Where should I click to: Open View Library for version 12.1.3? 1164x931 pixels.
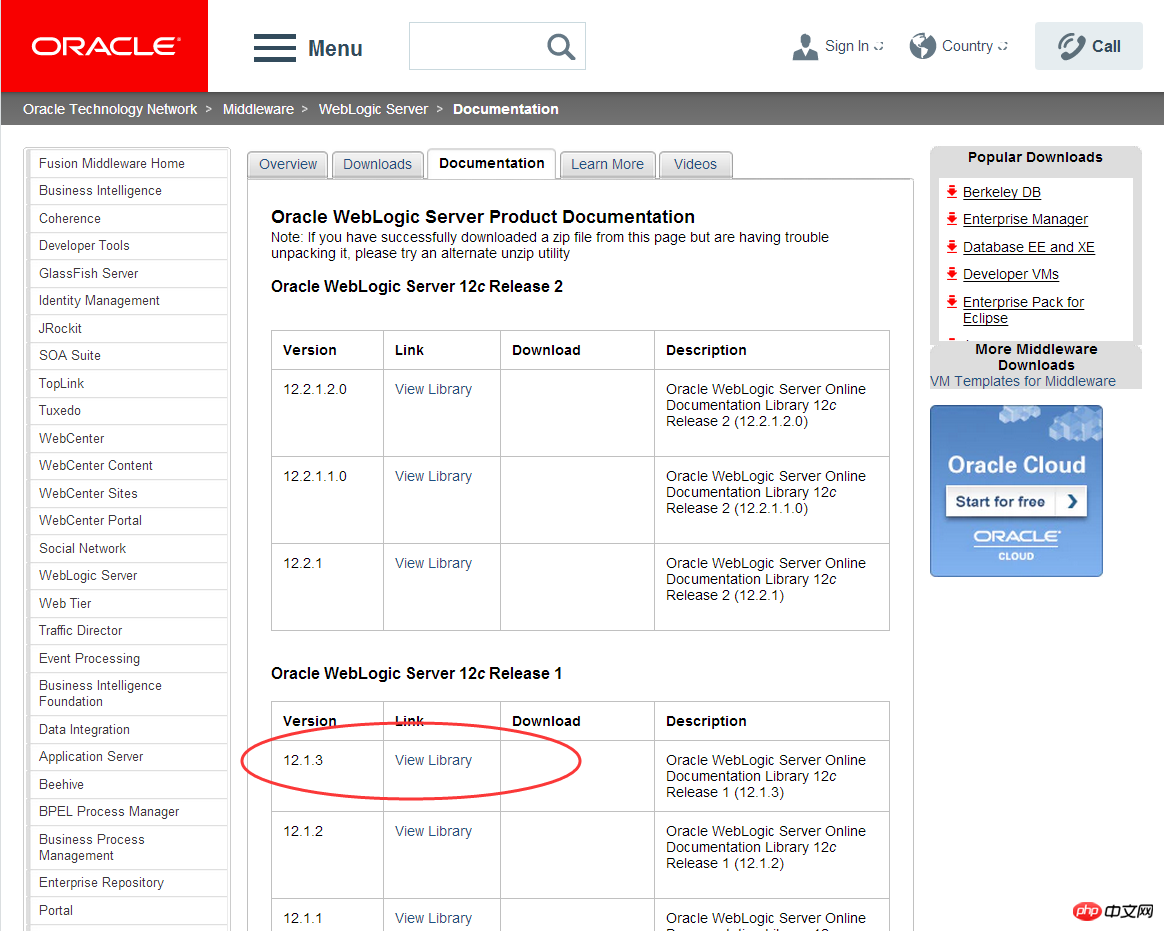(434, 760)
